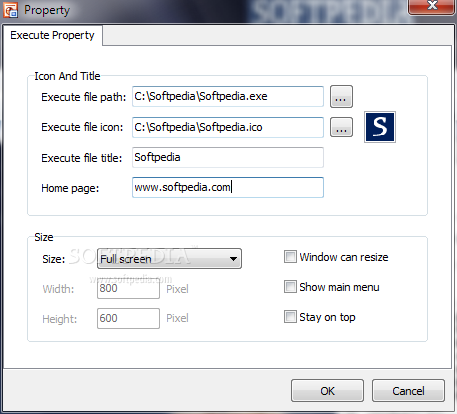457x414 pixels.
Task: Tick the Show main menu checkbox
Action: (x=290, y=287)
